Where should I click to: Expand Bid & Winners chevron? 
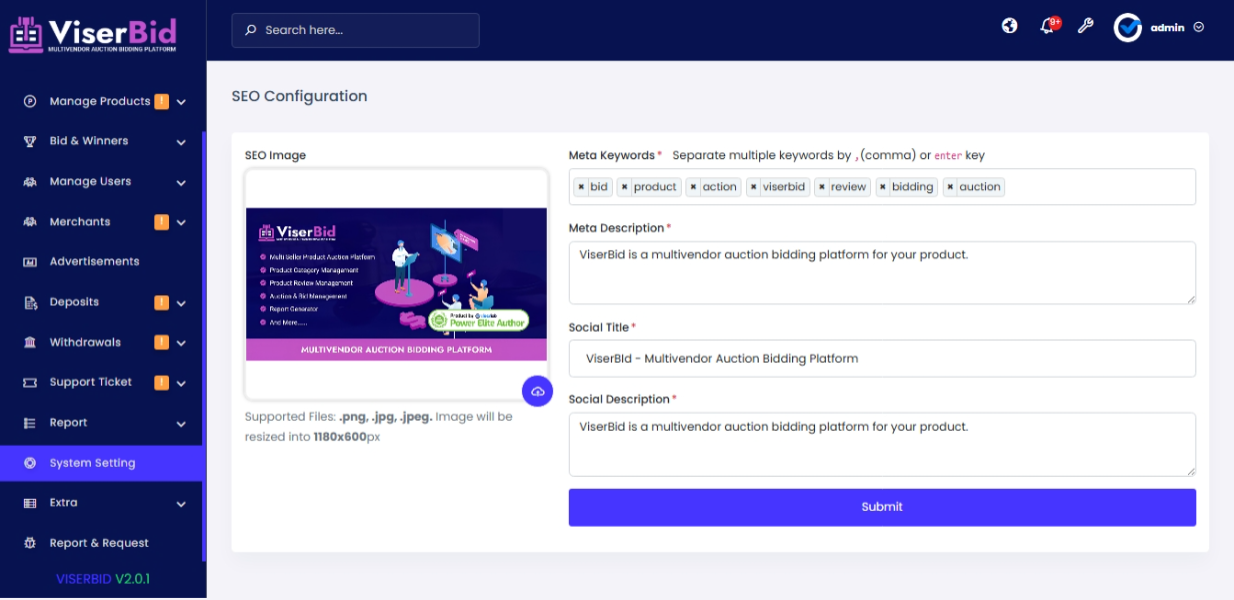pos(181,142)
